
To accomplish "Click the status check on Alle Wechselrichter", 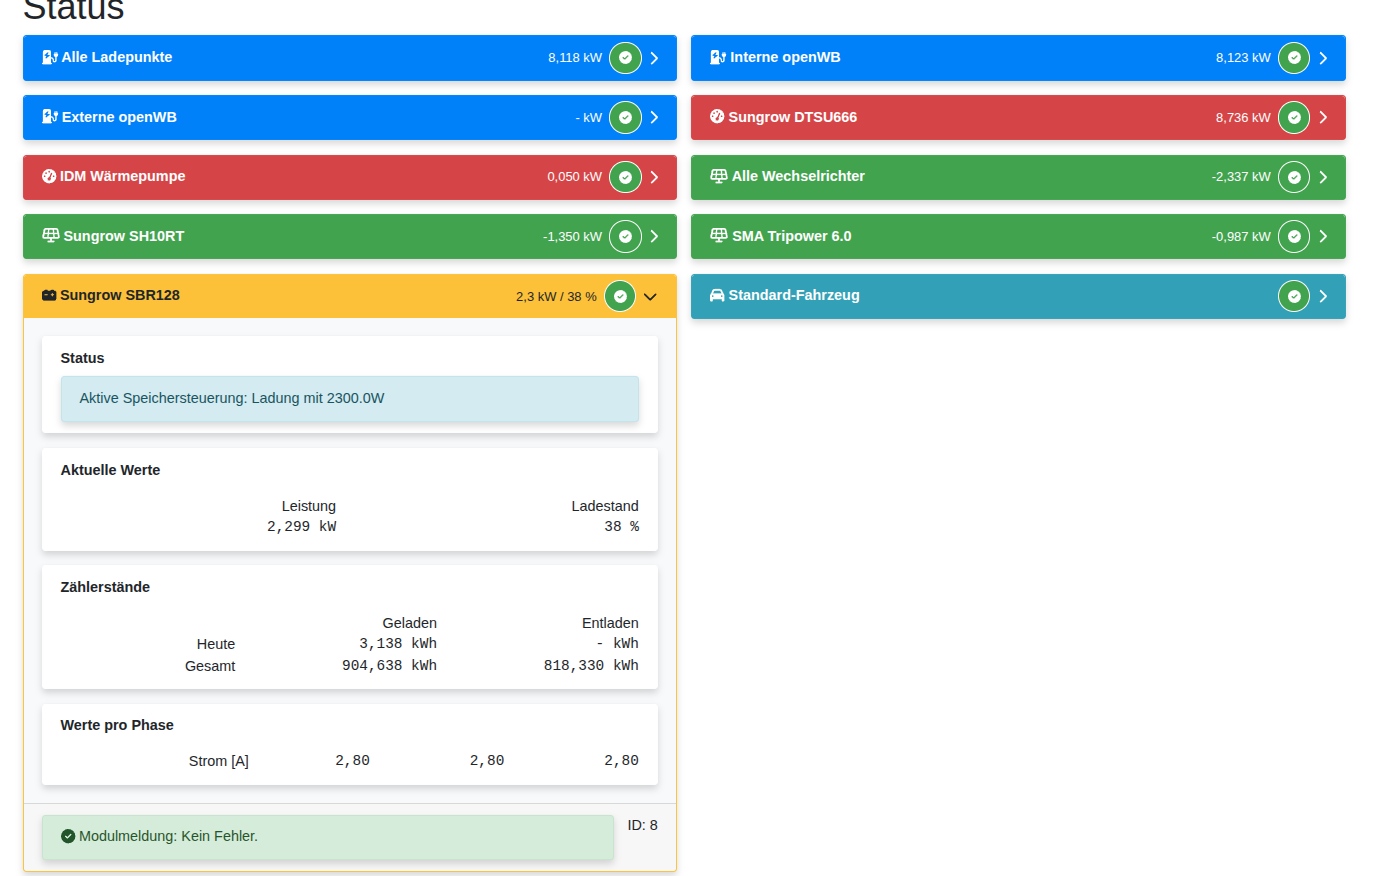I will click(x=1294, y=177).
